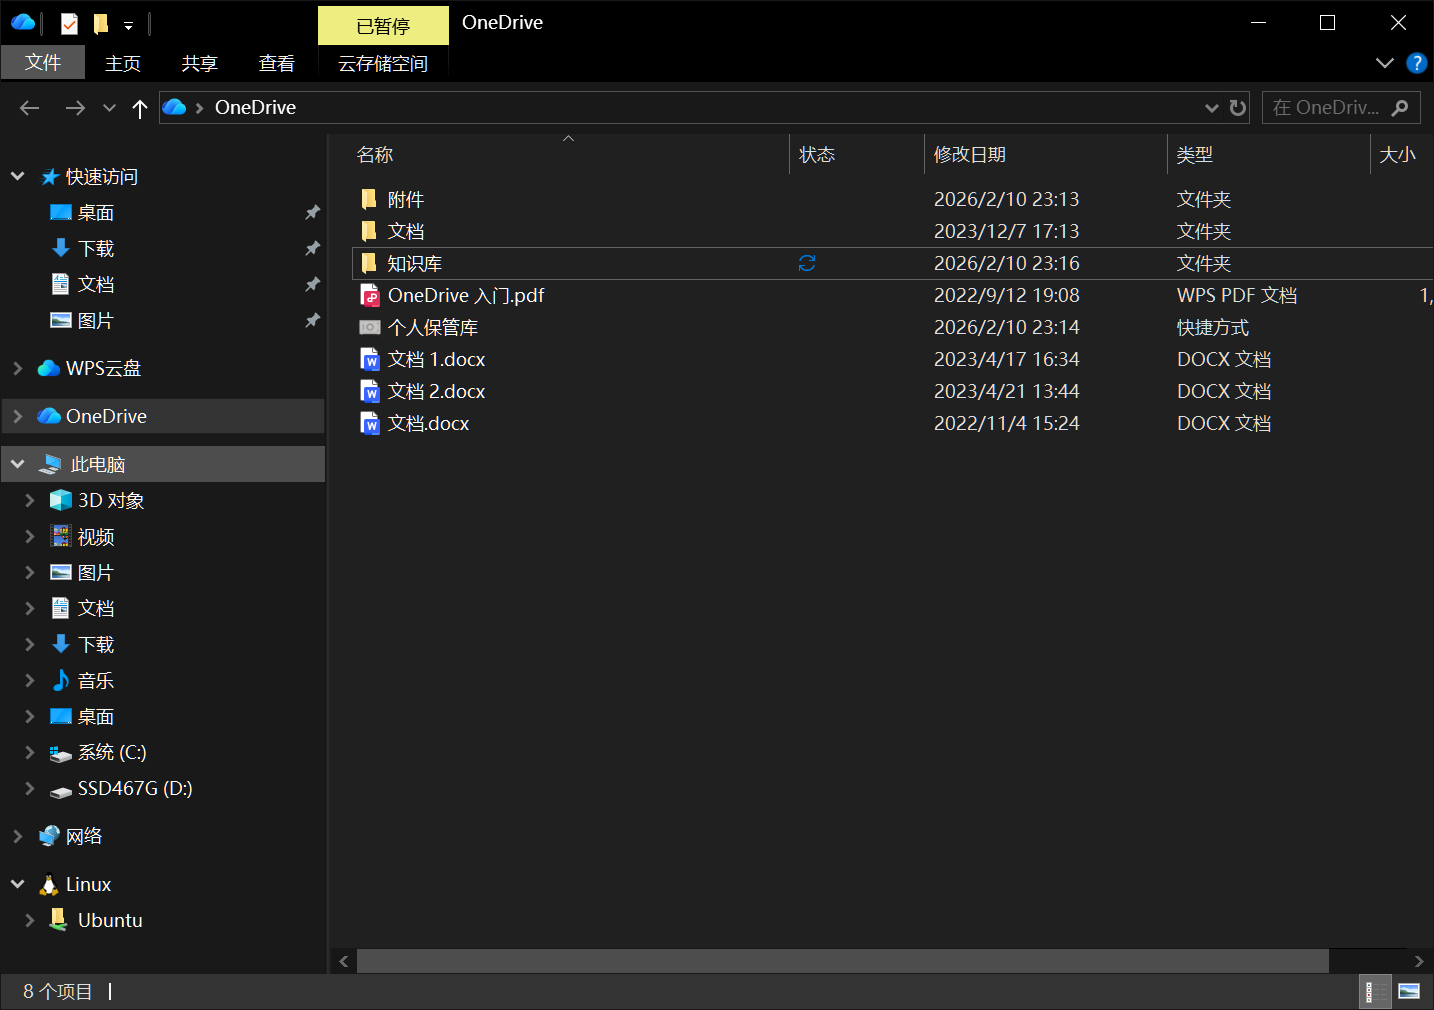Open 桌面 under 快速访问
The height and width of the screenshot is (1010, 1434).
(96, 212)
